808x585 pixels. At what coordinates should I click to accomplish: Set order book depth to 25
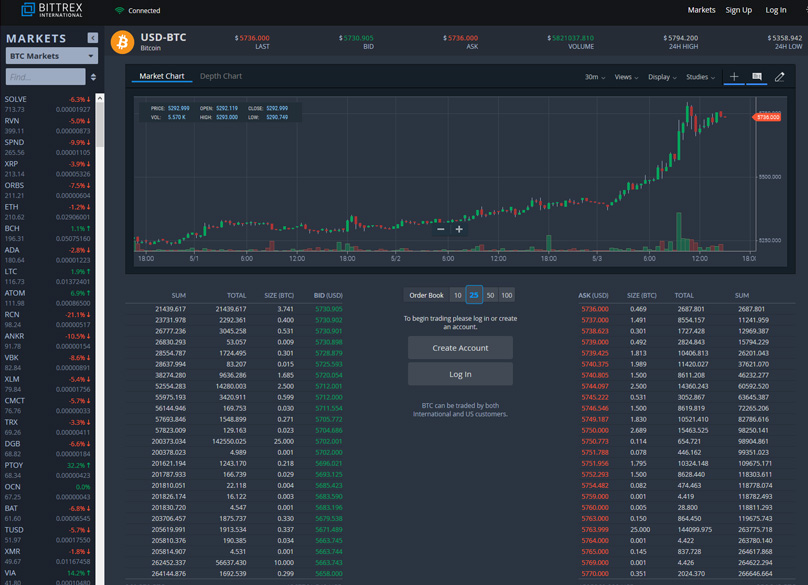coord(474,295)
